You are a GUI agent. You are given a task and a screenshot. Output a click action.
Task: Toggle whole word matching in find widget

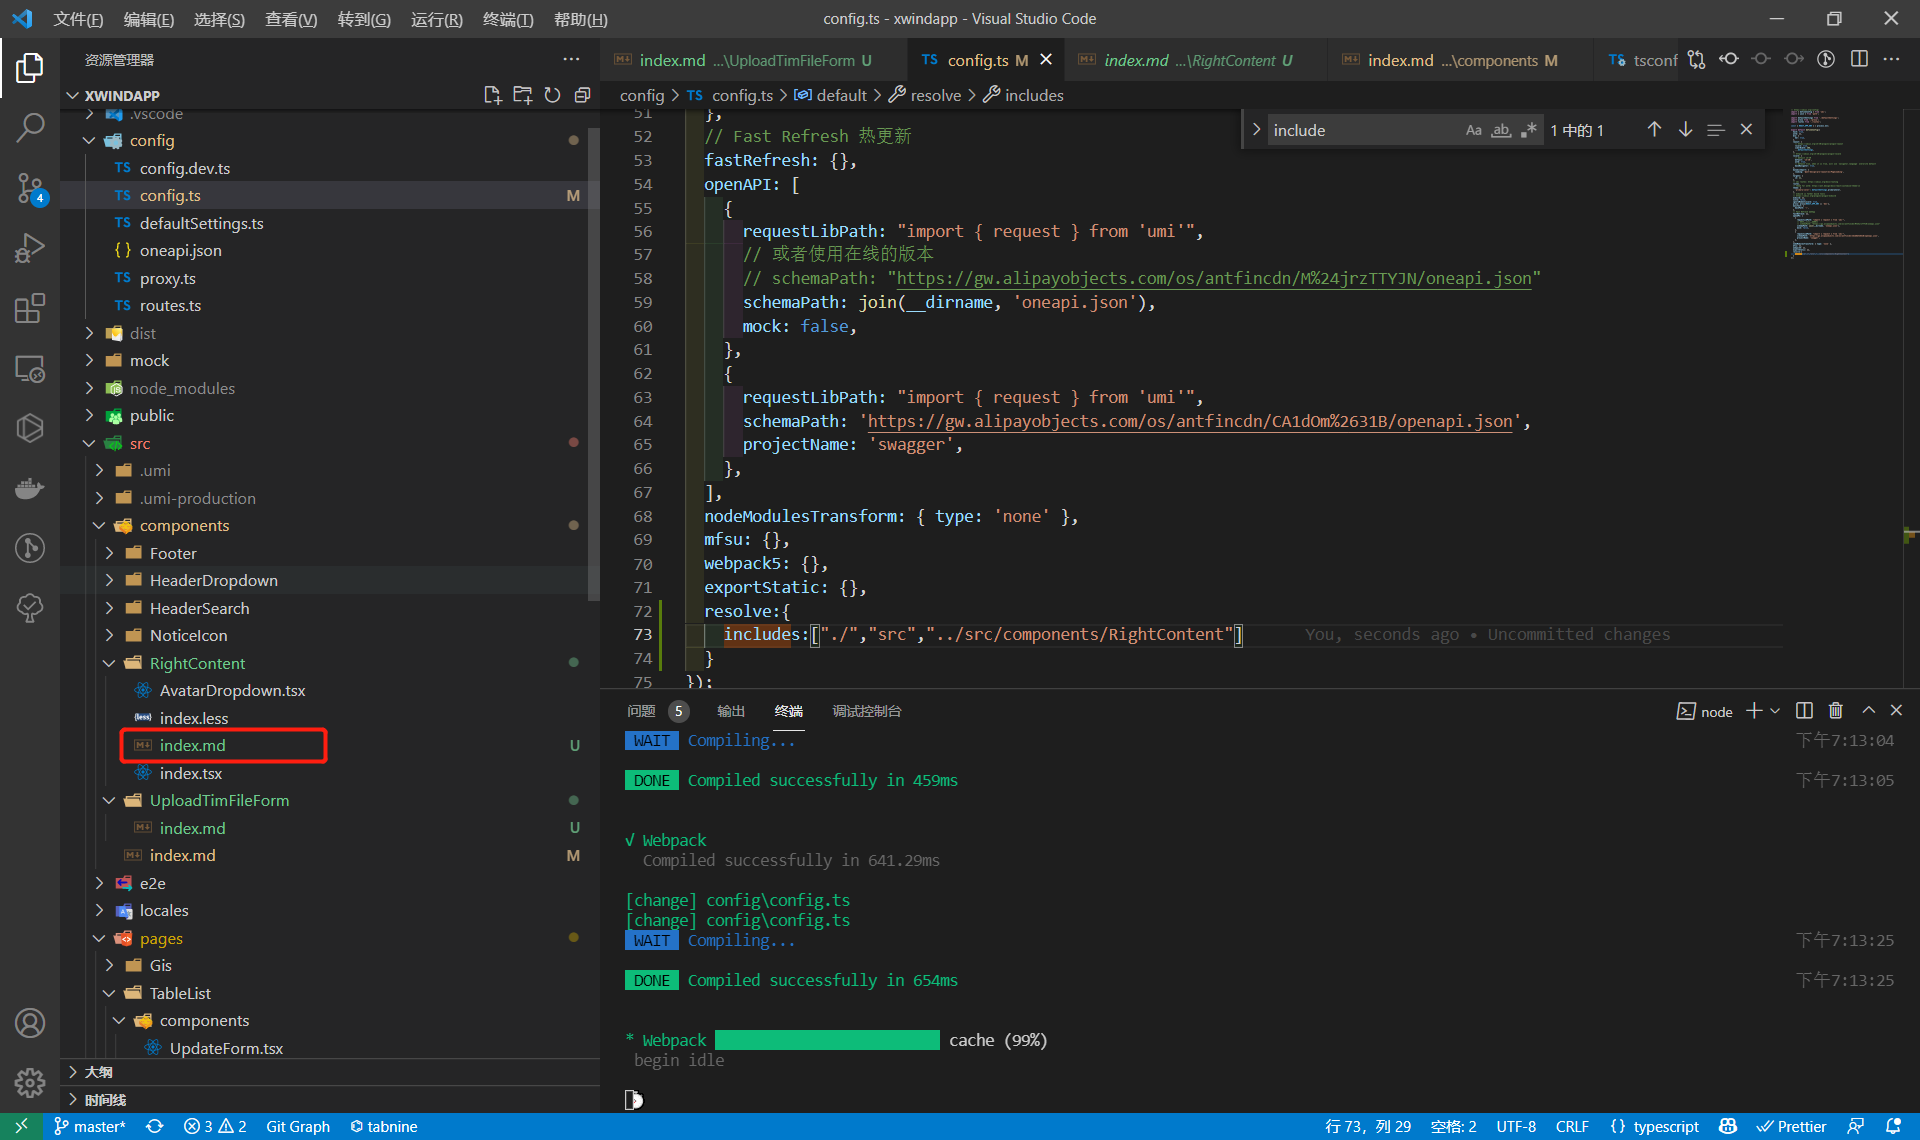[x=1501, y=129]
